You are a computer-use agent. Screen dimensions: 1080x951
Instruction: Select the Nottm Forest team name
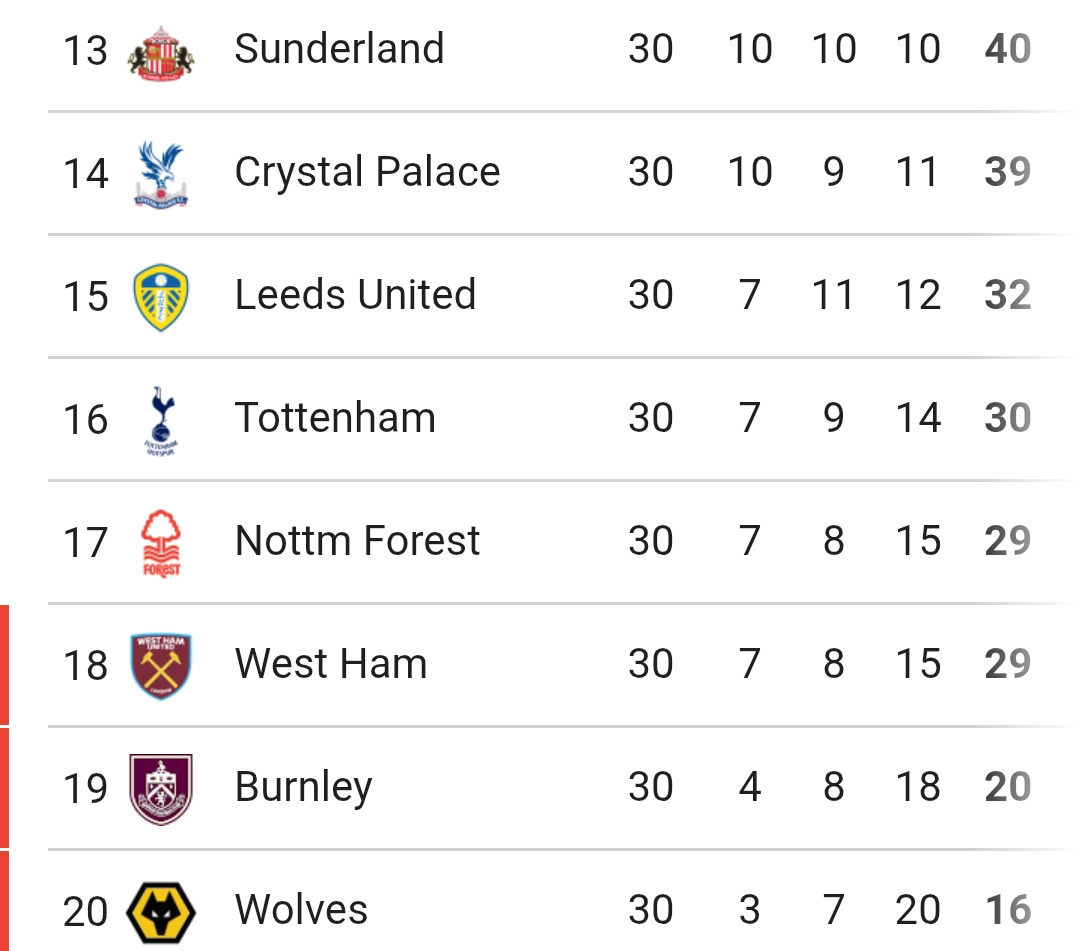tap(357, 541)
